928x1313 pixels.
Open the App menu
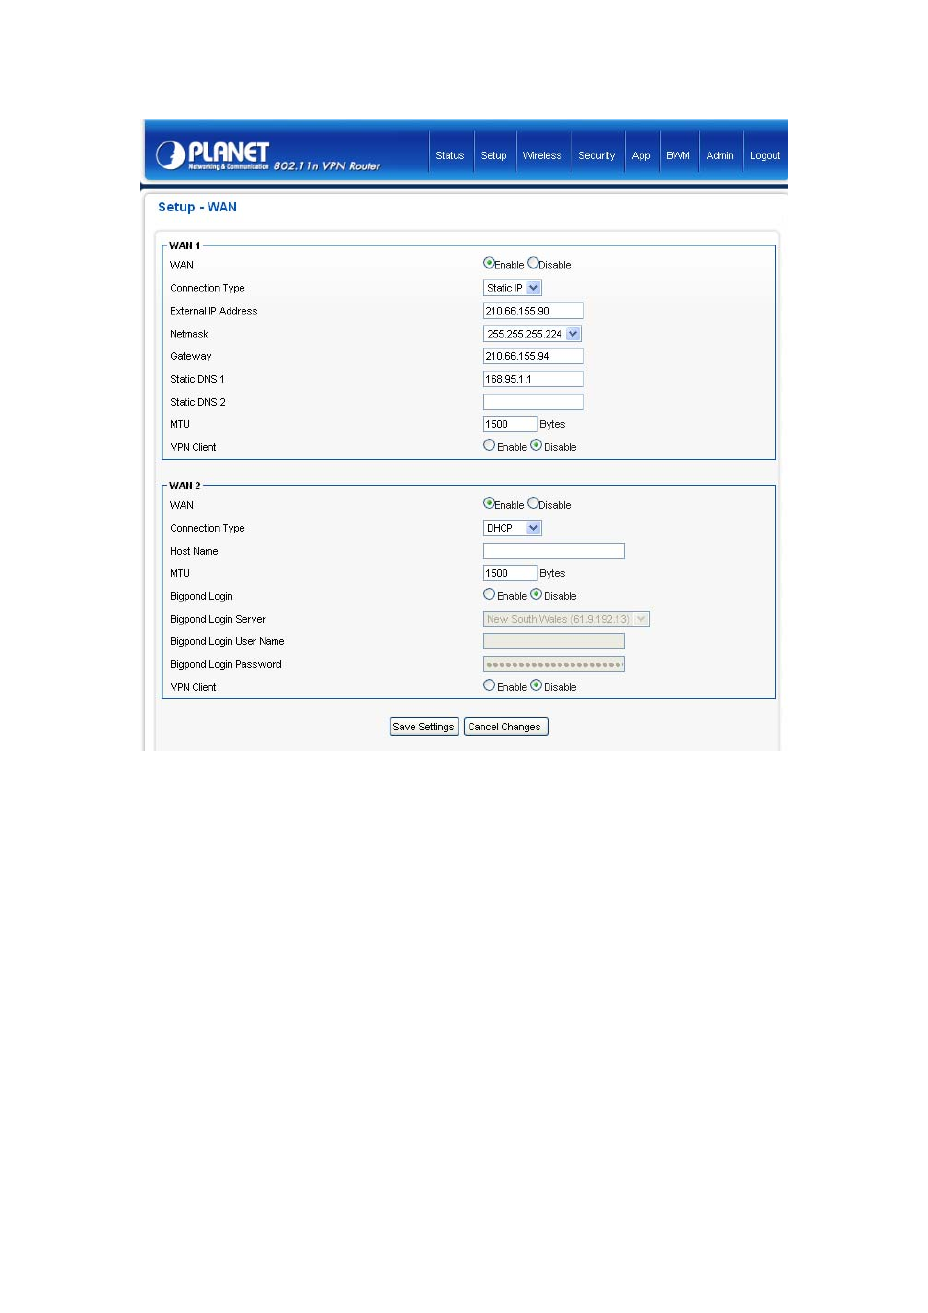(x=641, y=155)
